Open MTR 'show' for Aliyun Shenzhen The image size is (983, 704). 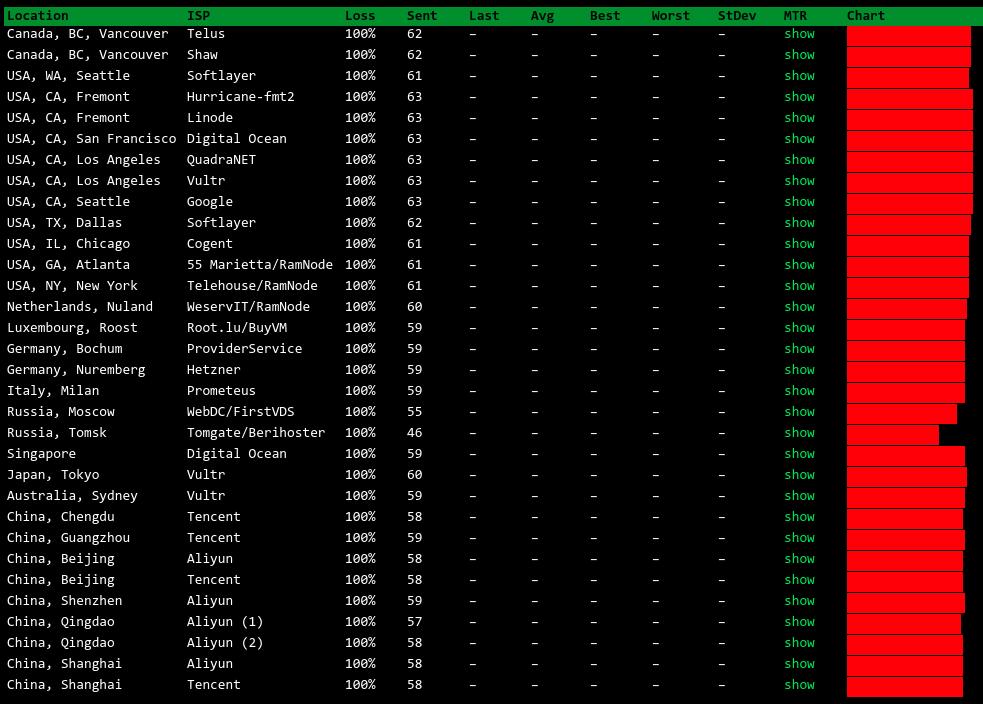799,601
